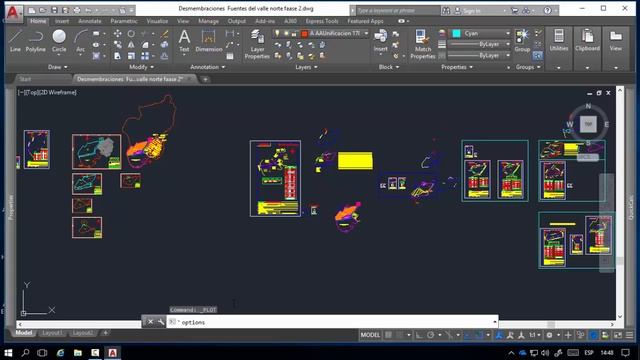This screenshot has height=360, width=640.
Task: Open the Parametric ribbon tab
Action: [124, 21]
